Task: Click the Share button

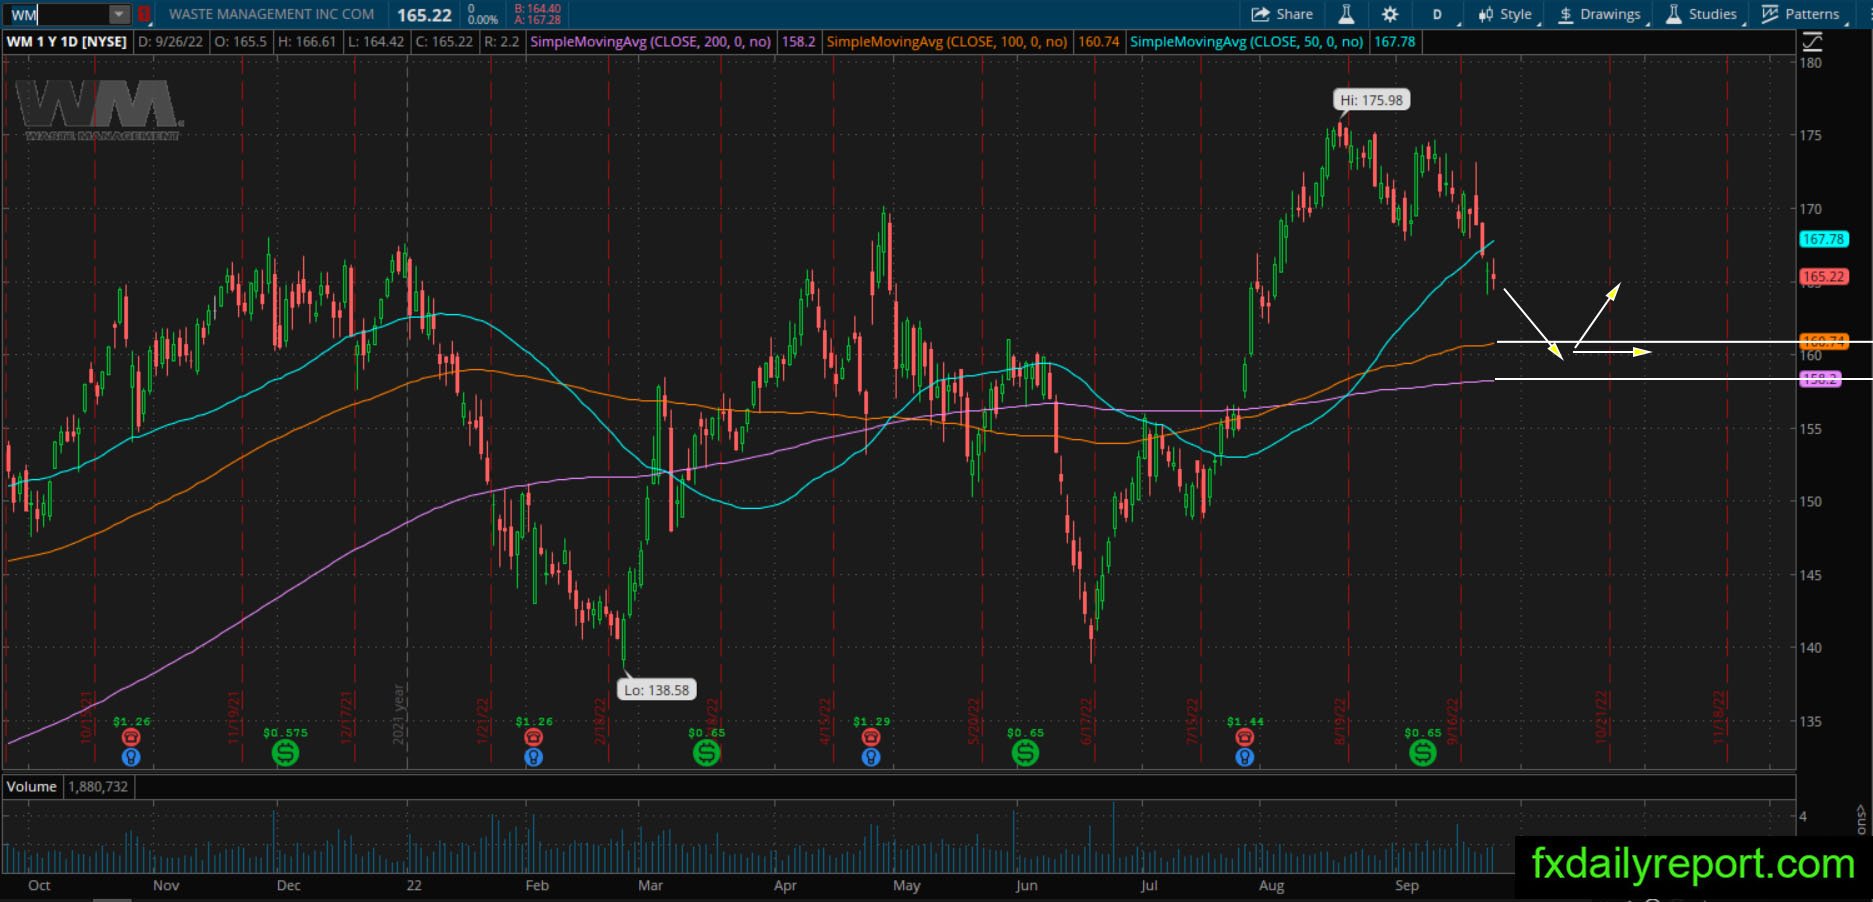Action: [1282, 14]
